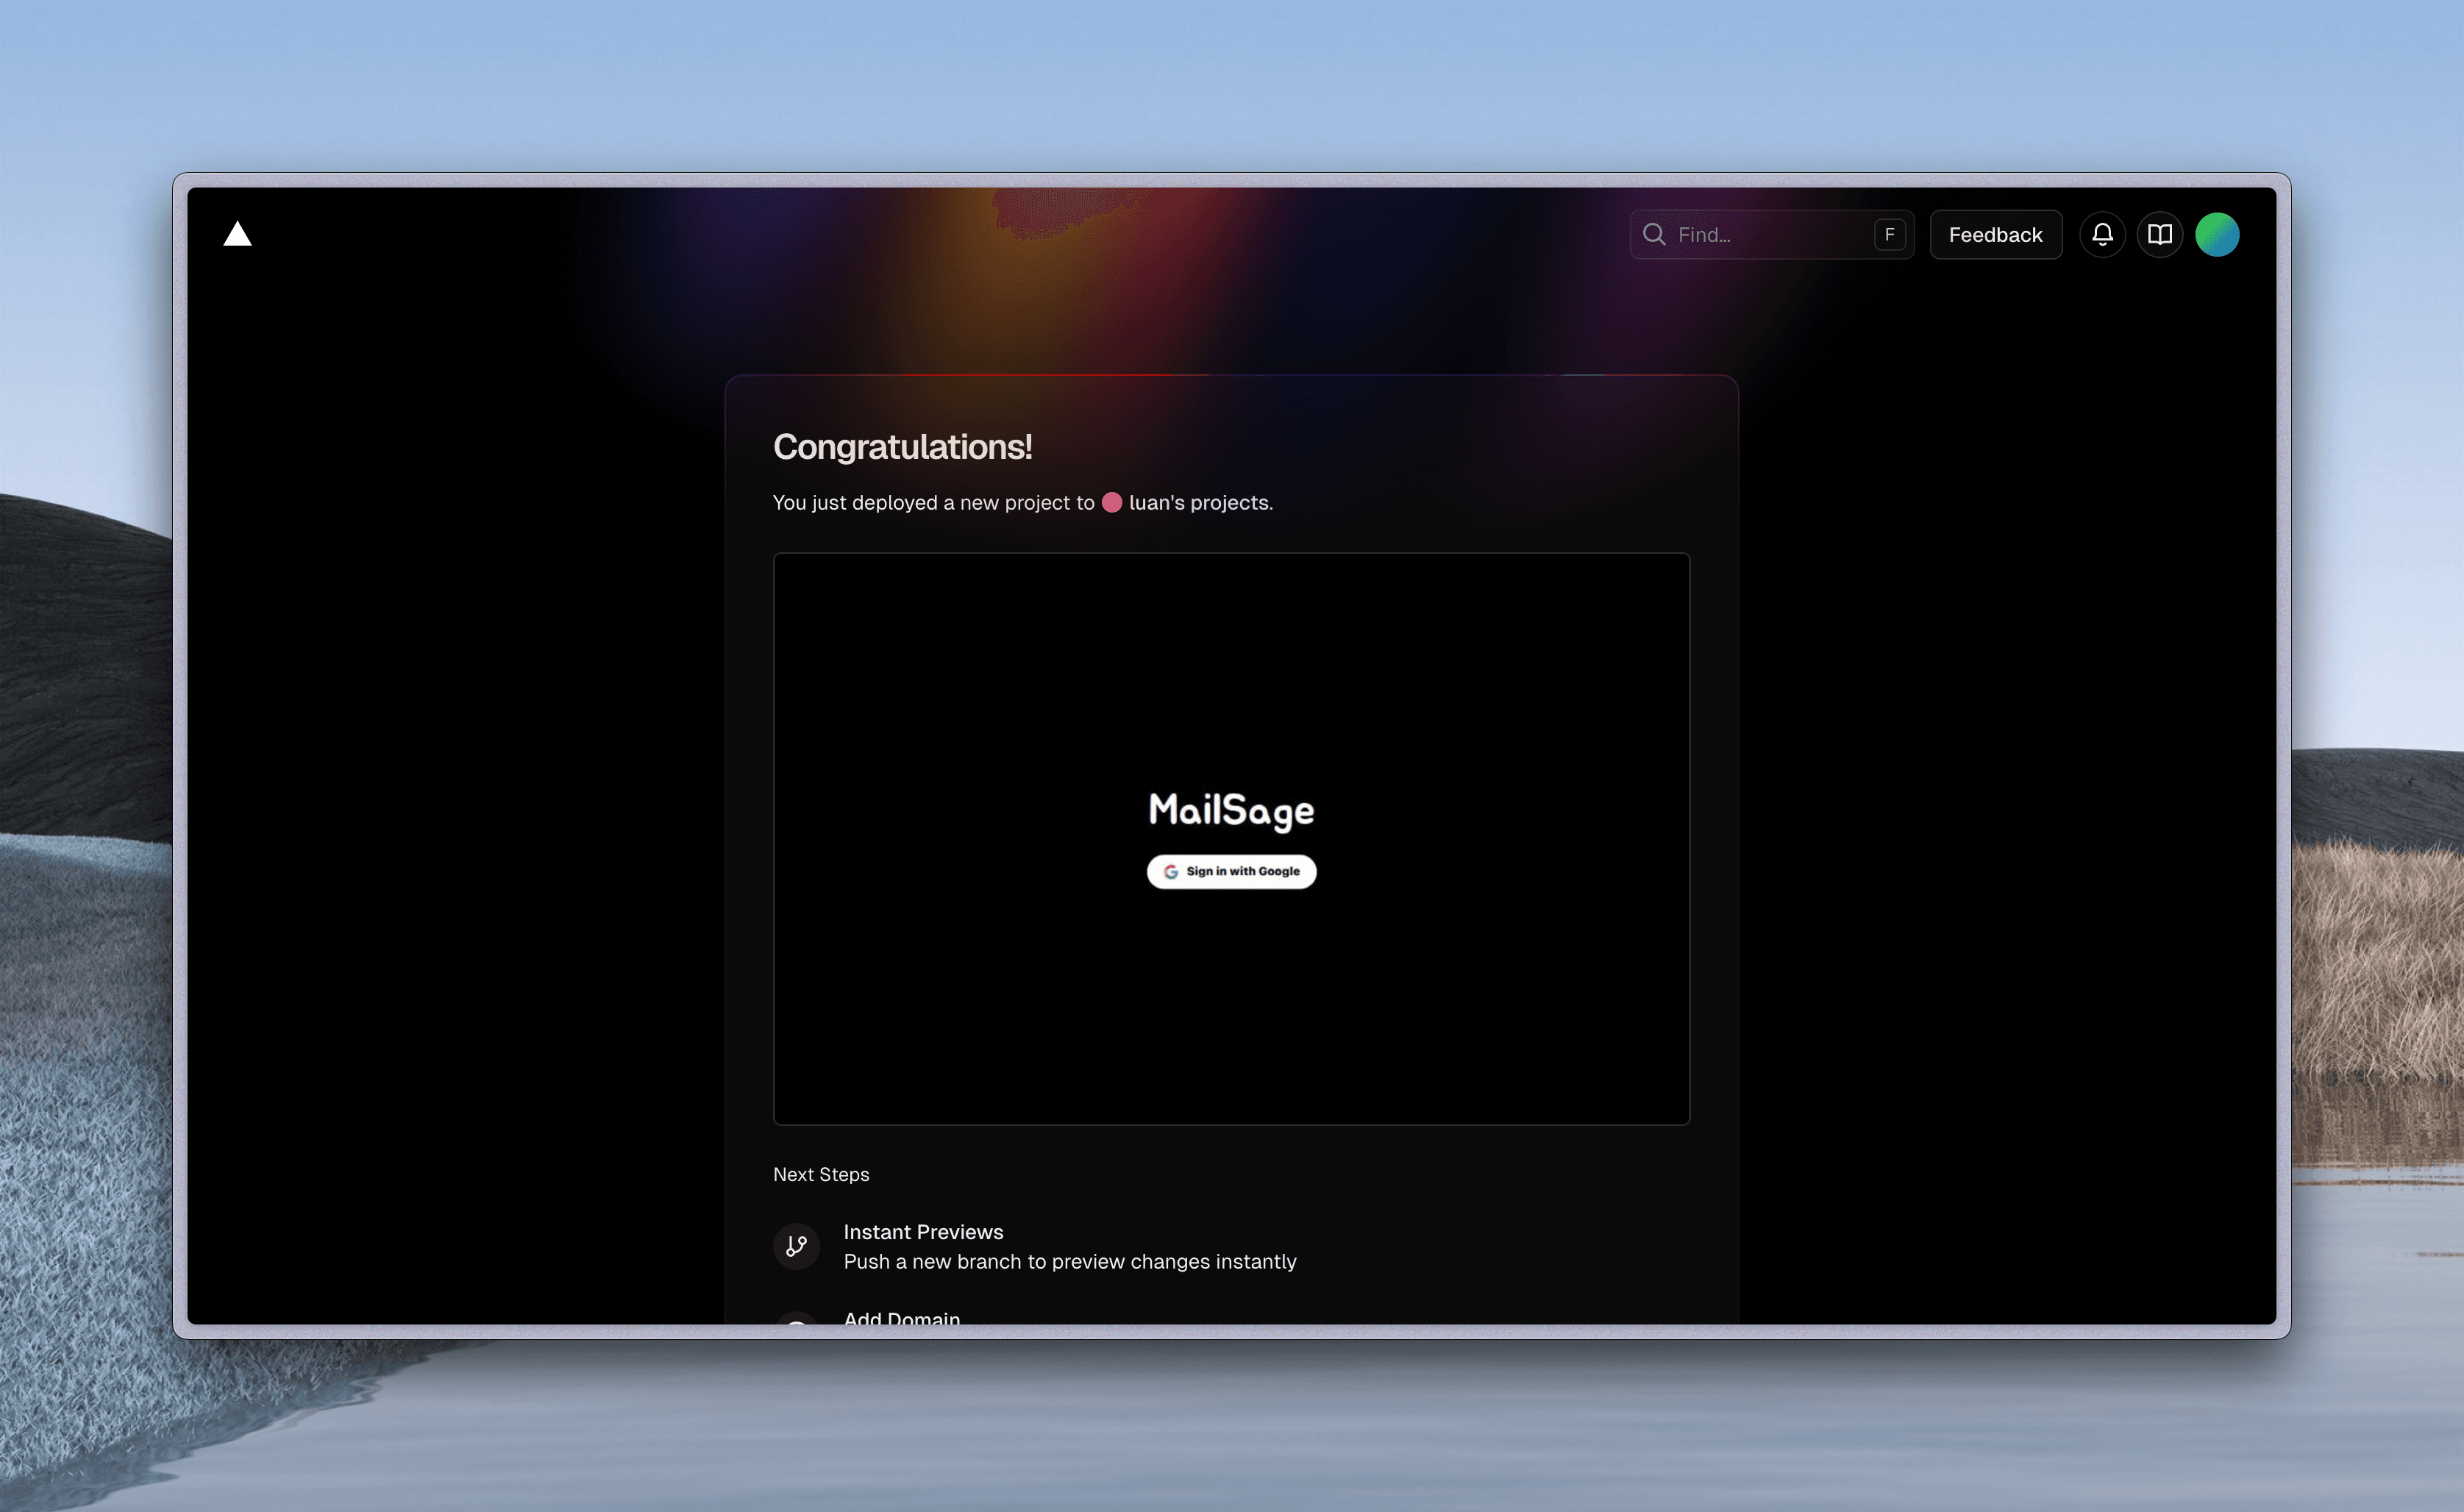
Task: Click the F keyboard shortcut badge
Action: point(1889,234)
